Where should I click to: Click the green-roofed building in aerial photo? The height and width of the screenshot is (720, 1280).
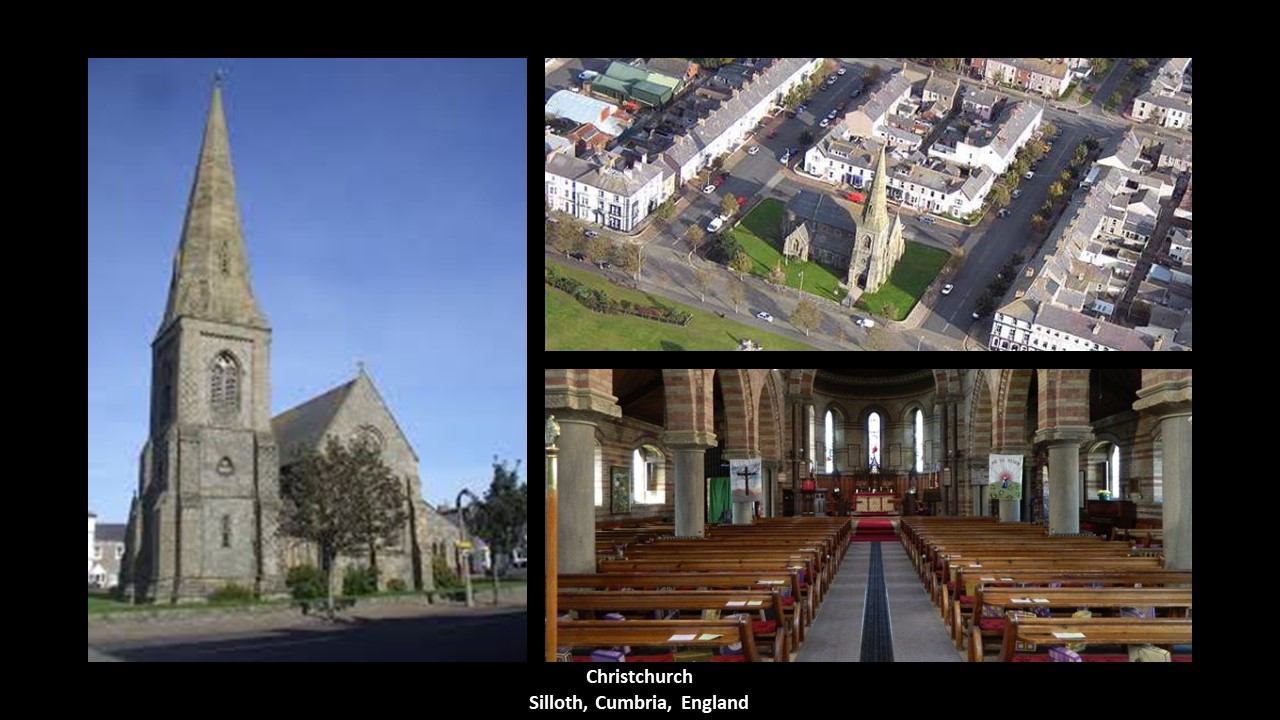[638, 84]
